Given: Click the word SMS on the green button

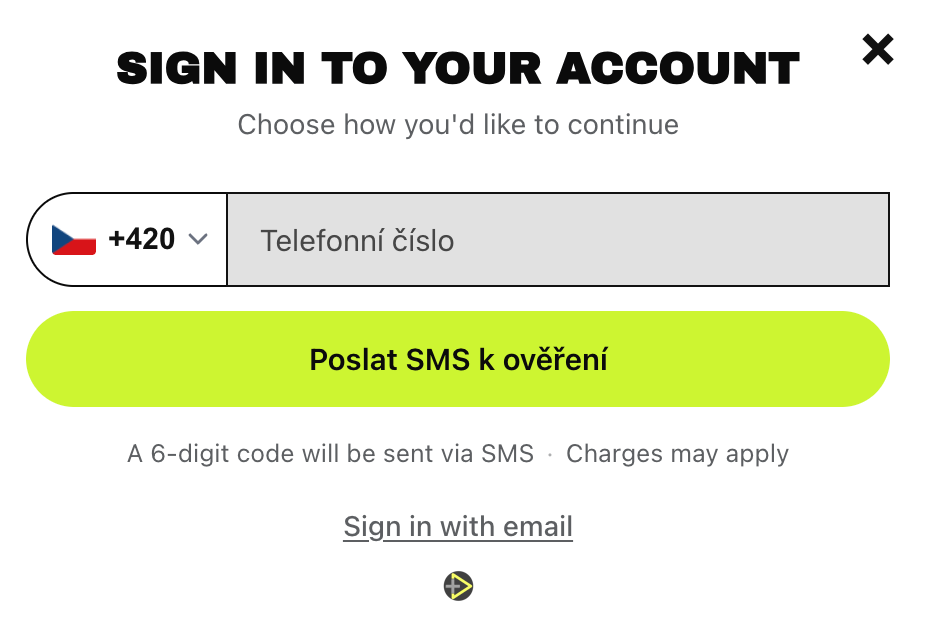Looking at the screenshot, I should click(438, 360).
